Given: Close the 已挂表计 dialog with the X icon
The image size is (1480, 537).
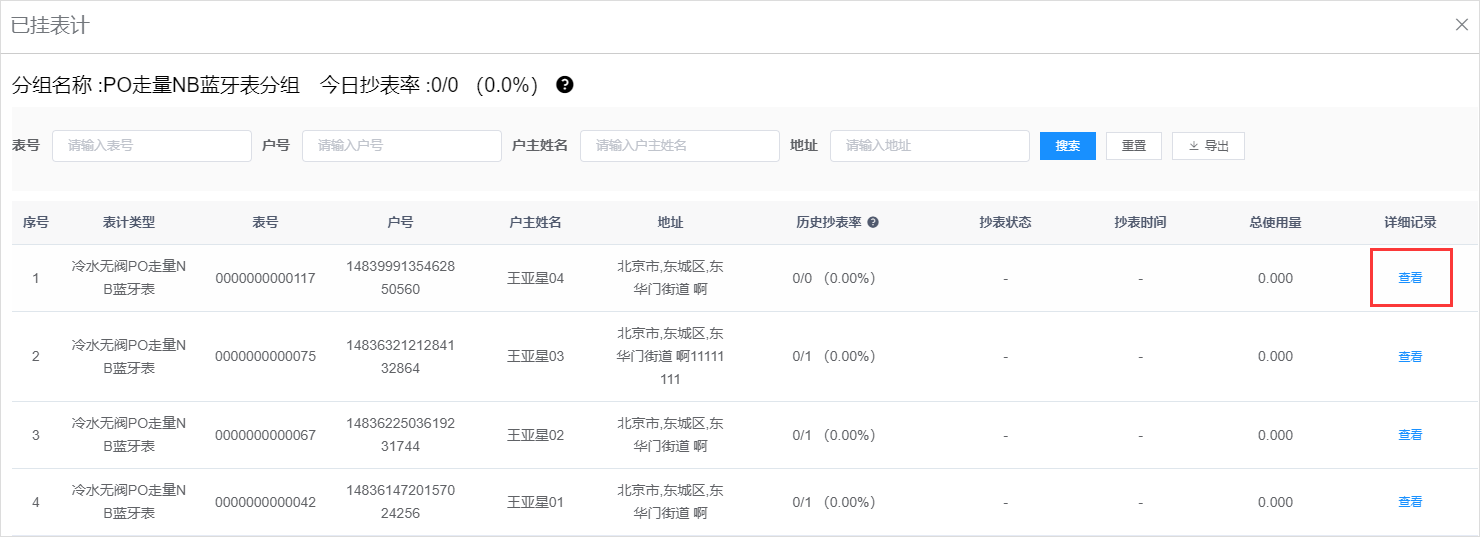Looking at the screenshot, I should point(1461,25).
